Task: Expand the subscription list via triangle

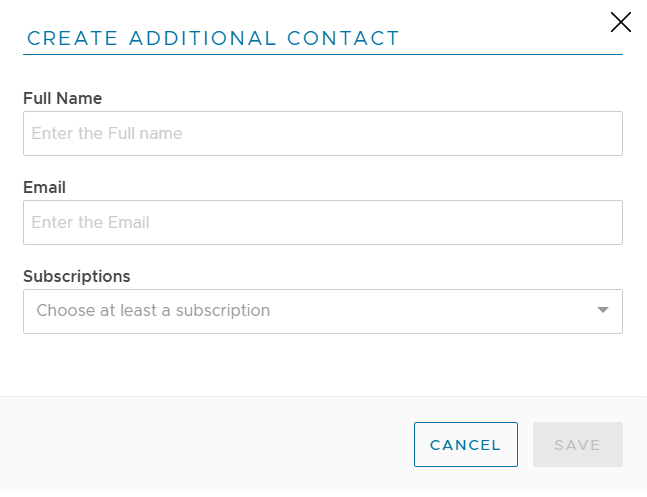Action: pos(603,310)
